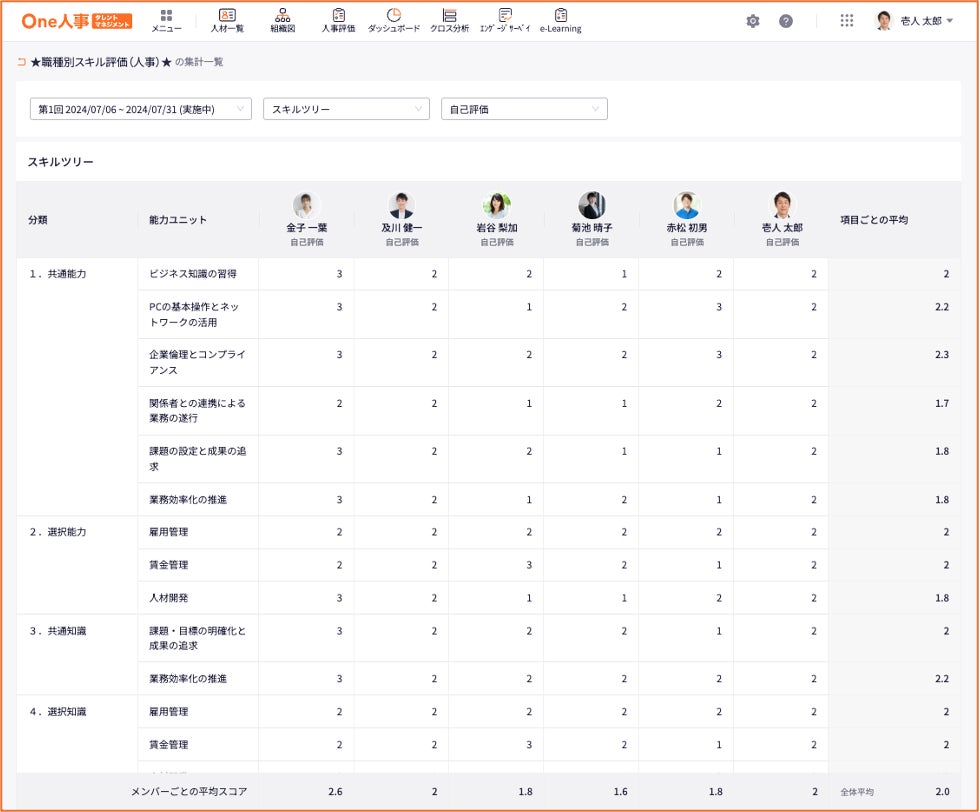This screenshot has width=980, height=812.
Task: Click average 2.3 for 企業倫理とコンプライアンス
Action: click(942, 354)
